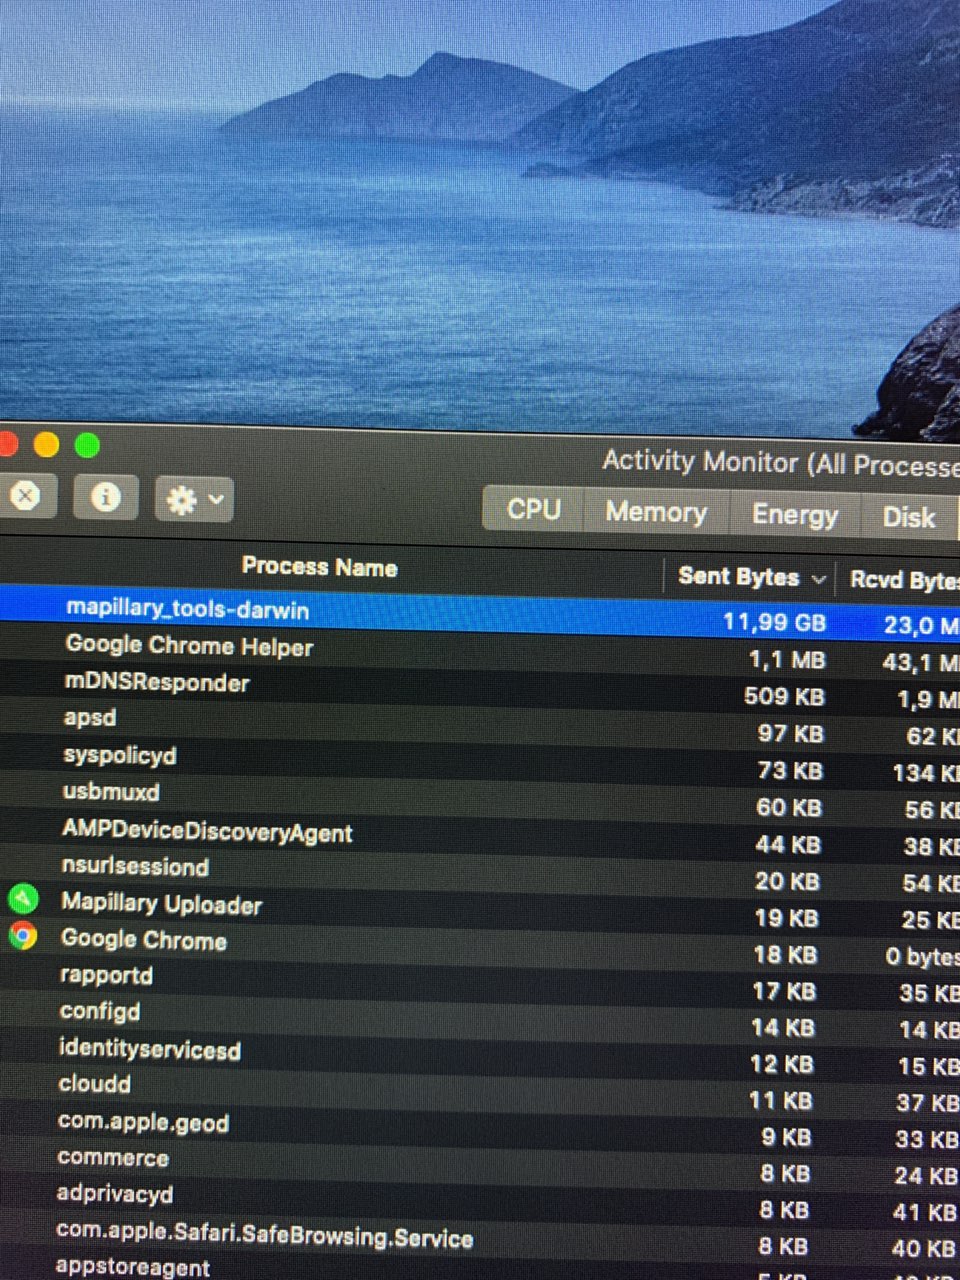Click the 73 KB sent bytes value

click(x=789, y=770)
